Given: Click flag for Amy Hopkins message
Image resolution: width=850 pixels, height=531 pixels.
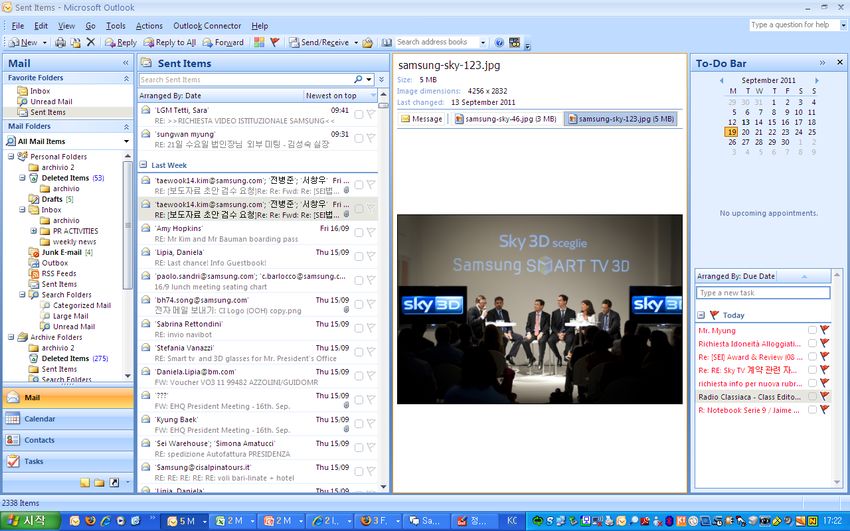Looking at the screenshot, I should (371, 232).
